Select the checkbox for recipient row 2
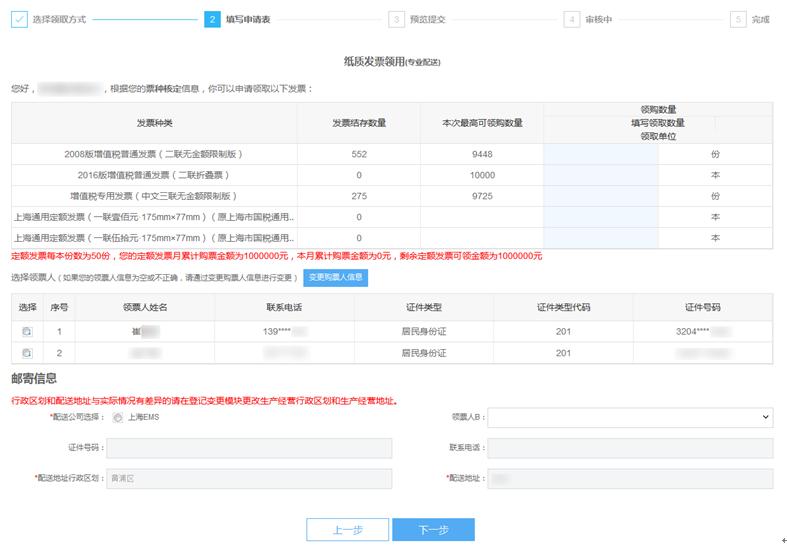Viewport: 787px width, 548px height. [x=27, y=353]
